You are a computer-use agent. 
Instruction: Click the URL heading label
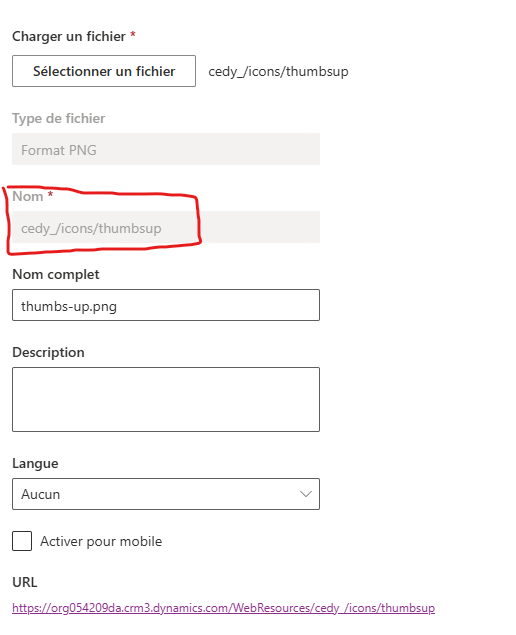point(25,582)
